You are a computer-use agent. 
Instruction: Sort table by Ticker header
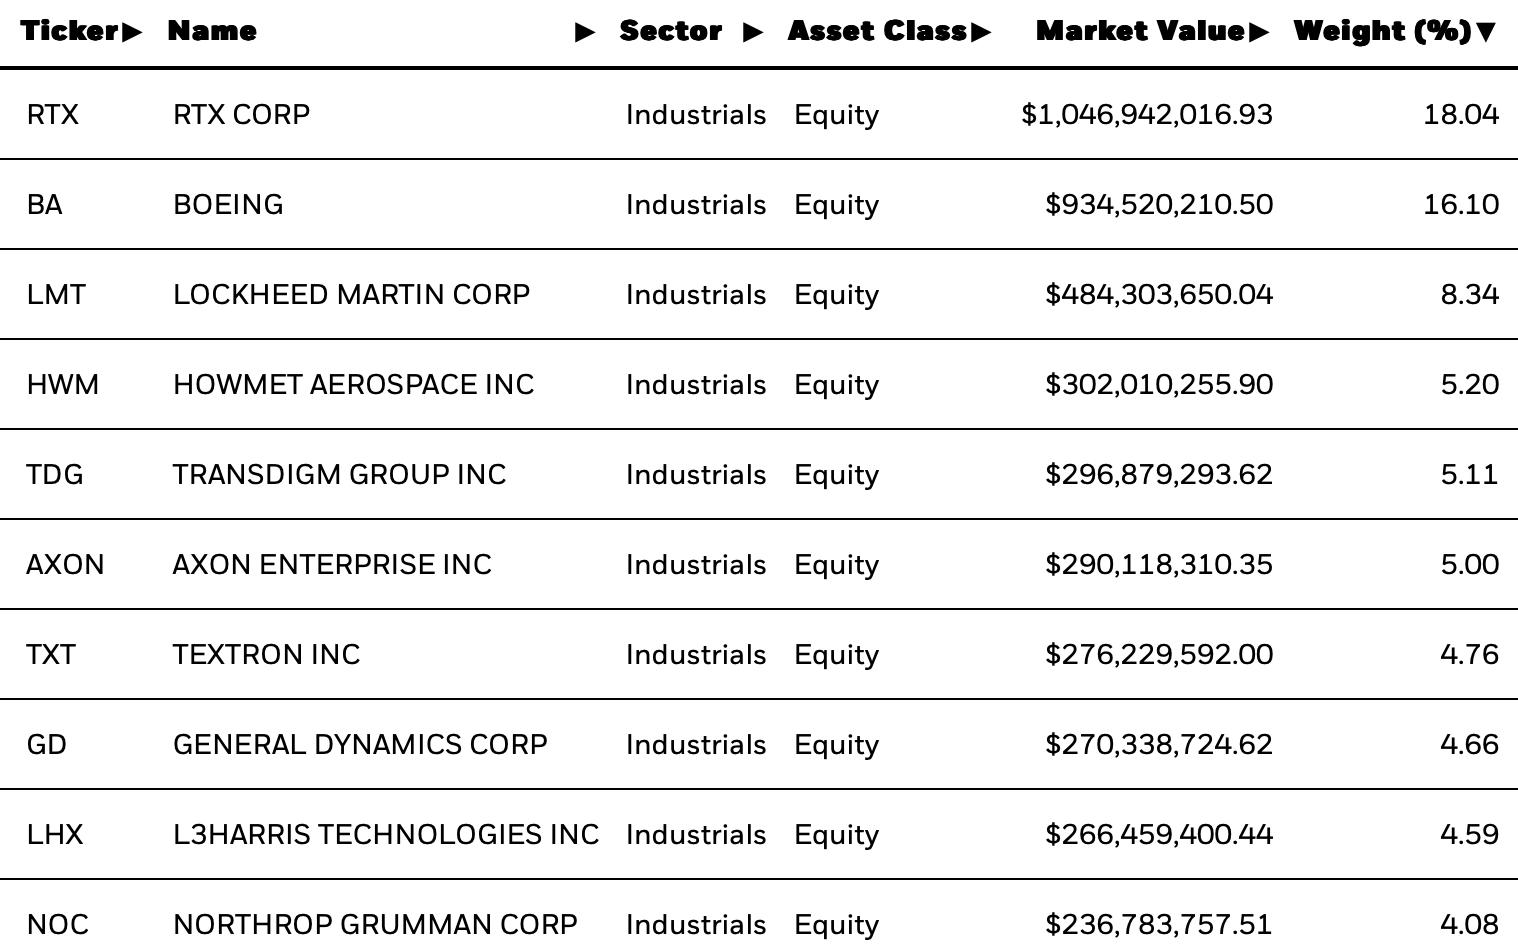[x=70, y=31]
